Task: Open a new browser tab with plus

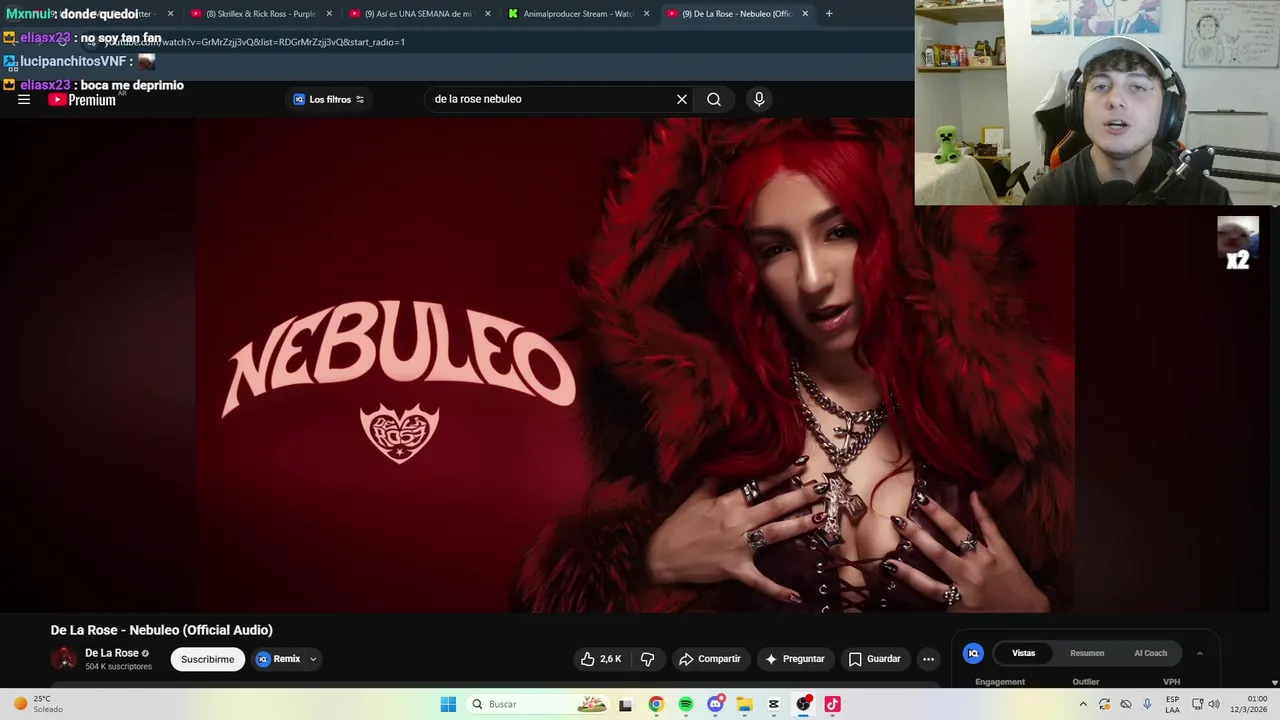Action: tap(829, 14)
